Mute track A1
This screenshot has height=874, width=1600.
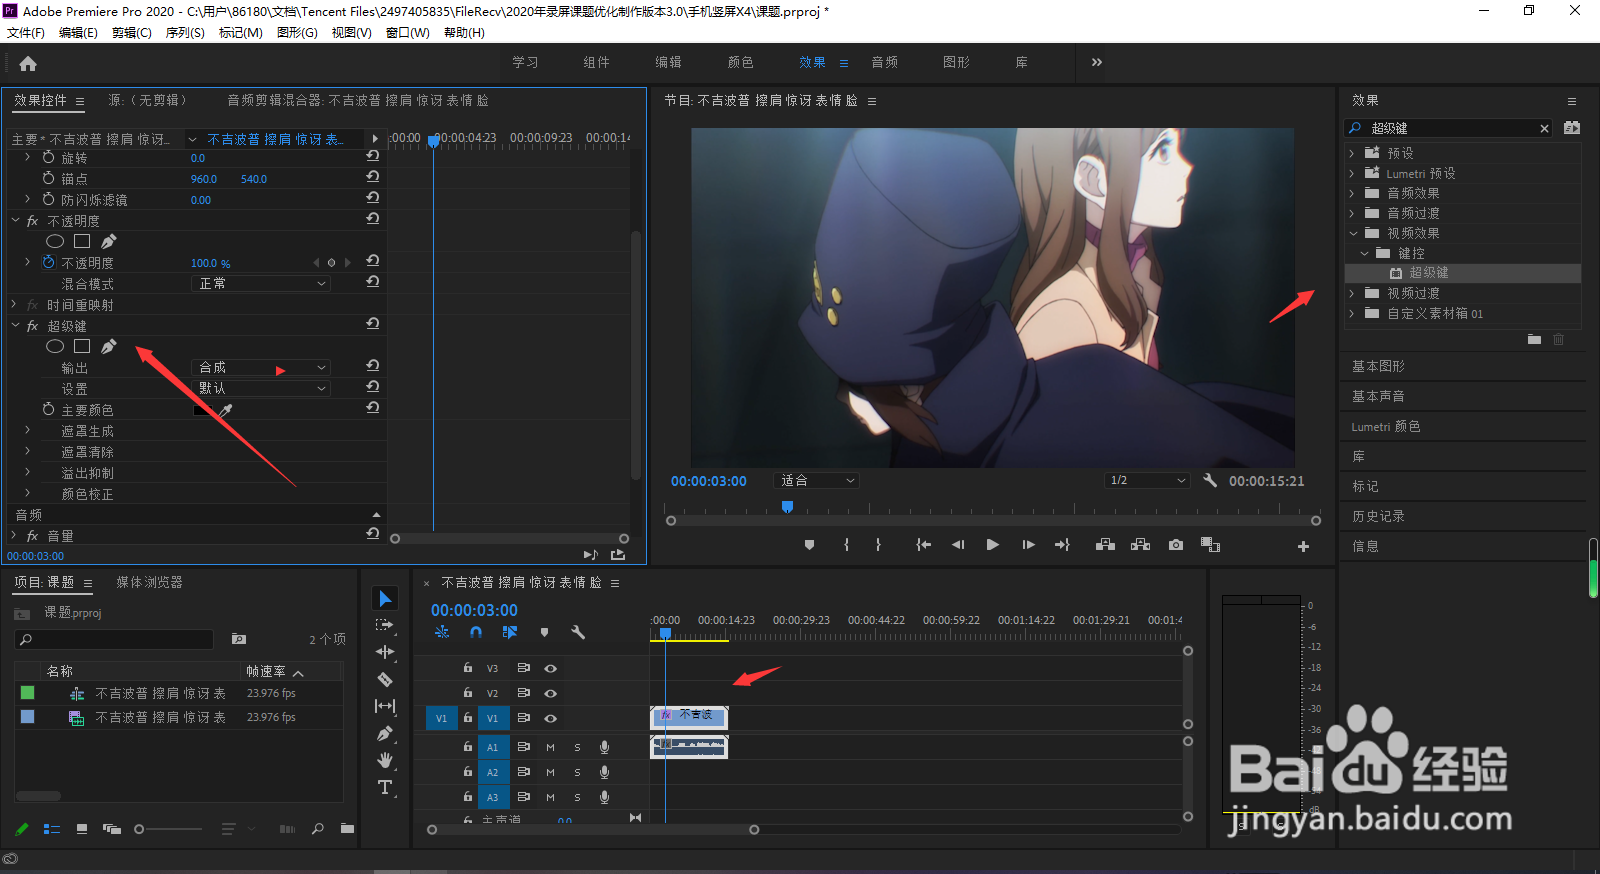(x=550, y=747)
